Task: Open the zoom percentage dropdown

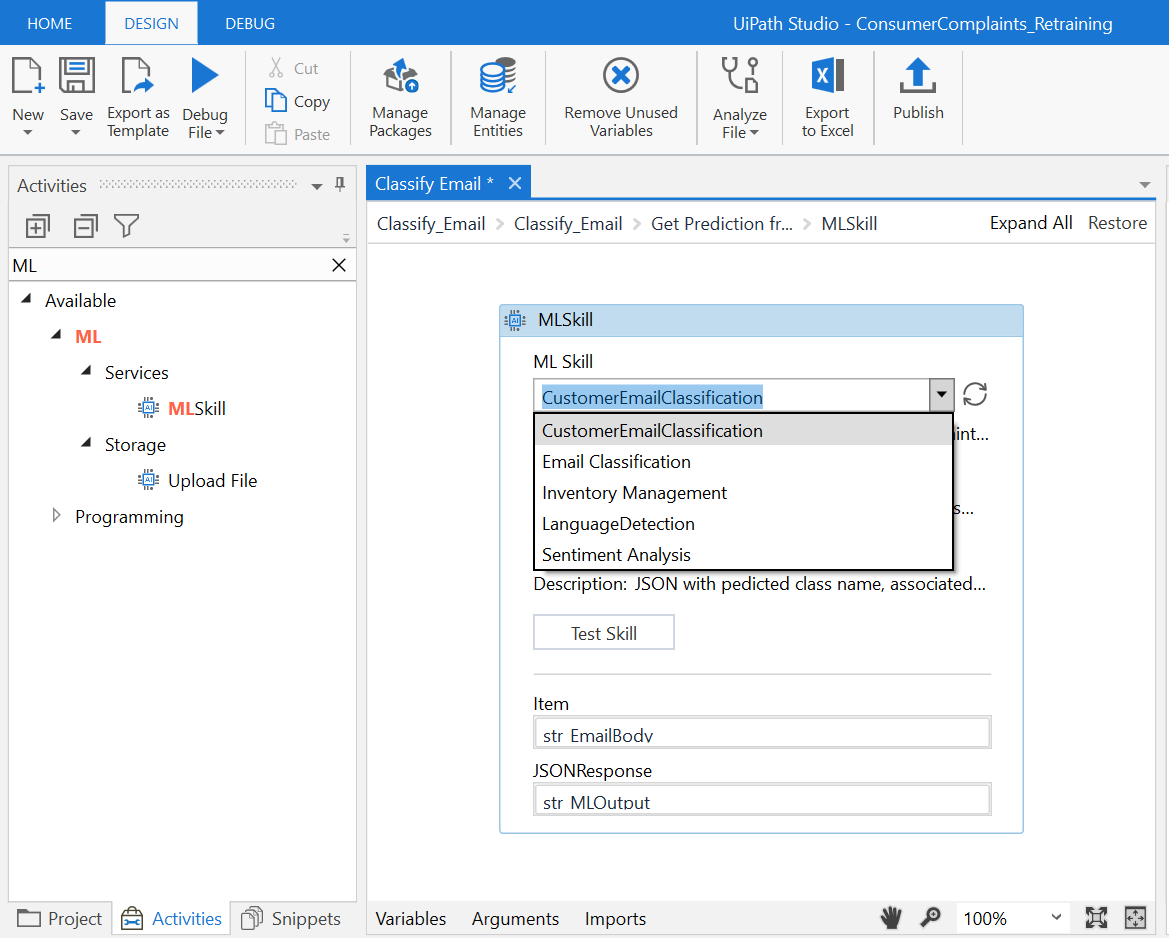Action: pyautogui.click(x=1056, y=917)
